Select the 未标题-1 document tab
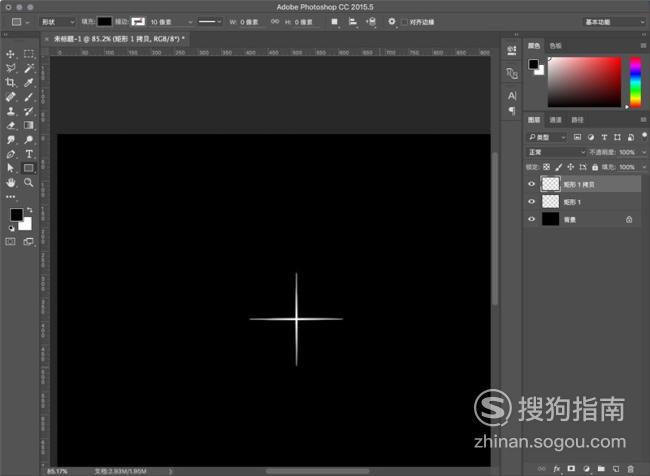 tap(119, 39)
